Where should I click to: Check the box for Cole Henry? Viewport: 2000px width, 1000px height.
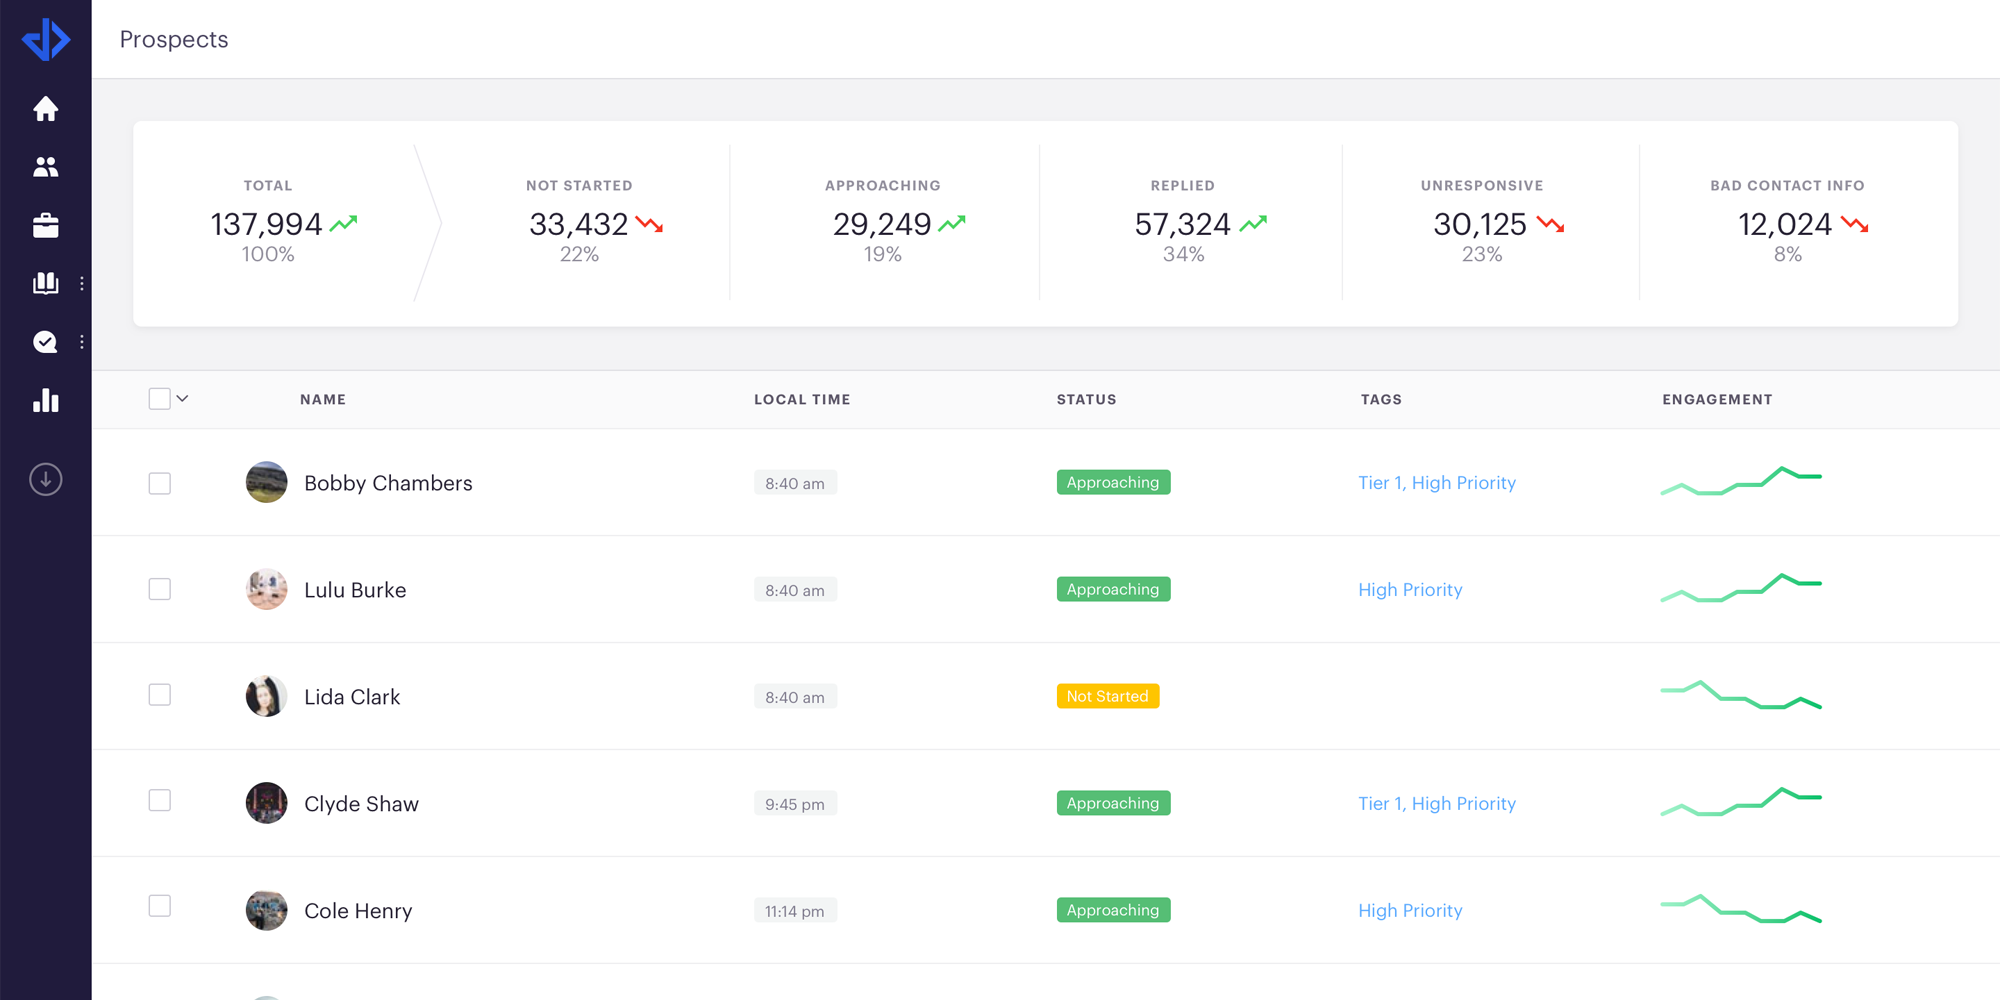coord(159,906)
